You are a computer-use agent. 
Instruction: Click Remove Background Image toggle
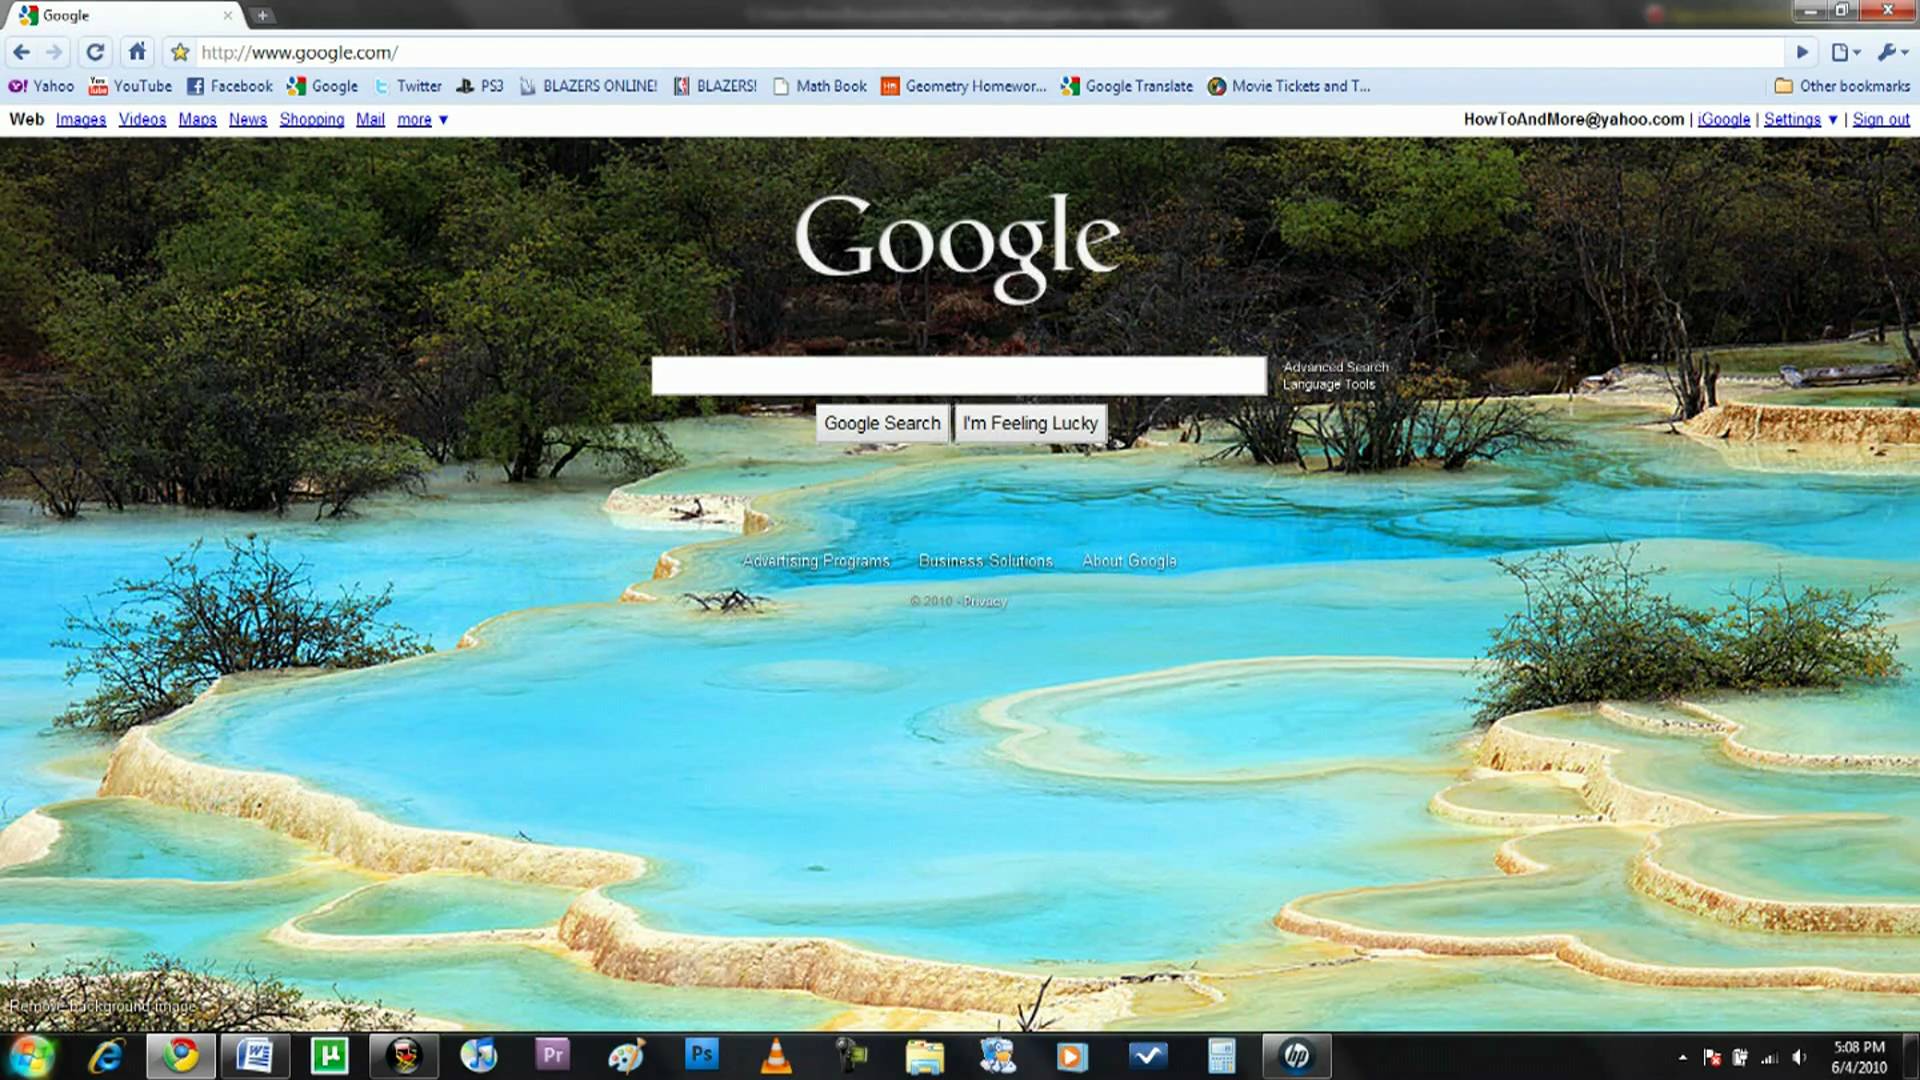(x=103, y=1005)
